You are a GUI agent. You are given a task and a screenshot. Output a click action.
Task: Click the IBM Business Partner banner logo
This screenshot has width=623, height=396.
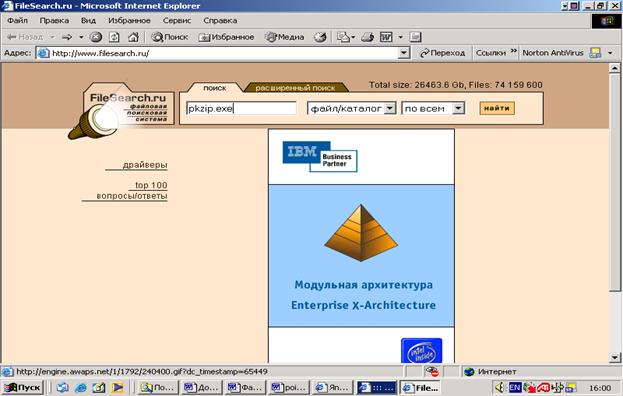[x=320, y=156]
